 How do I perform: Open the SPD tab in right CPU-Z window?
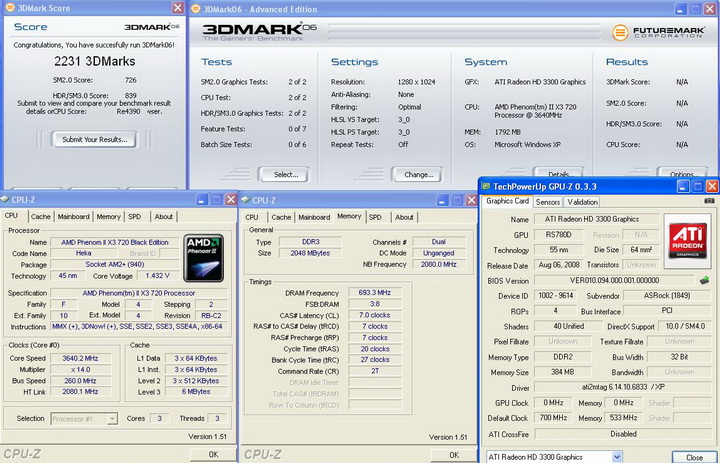[x=375, y=217]
